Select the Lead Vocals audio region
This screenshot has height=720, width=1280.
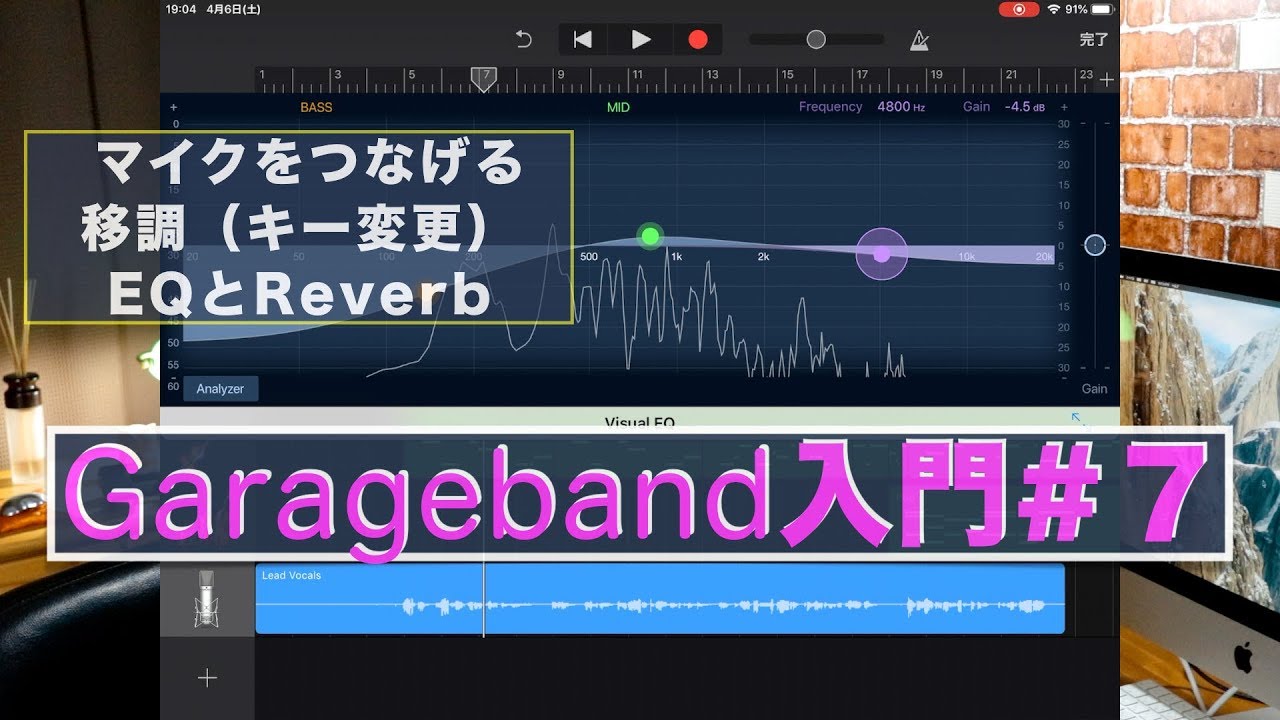(660, 598)
